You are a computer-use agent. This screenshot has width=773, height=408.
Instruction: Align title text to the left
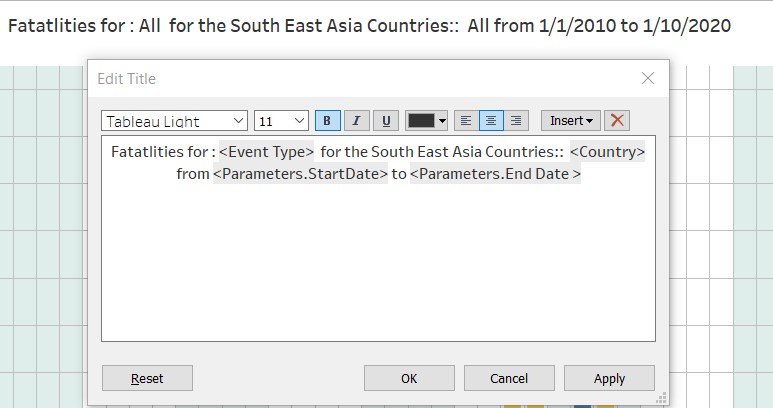click(x=466, y=121)
